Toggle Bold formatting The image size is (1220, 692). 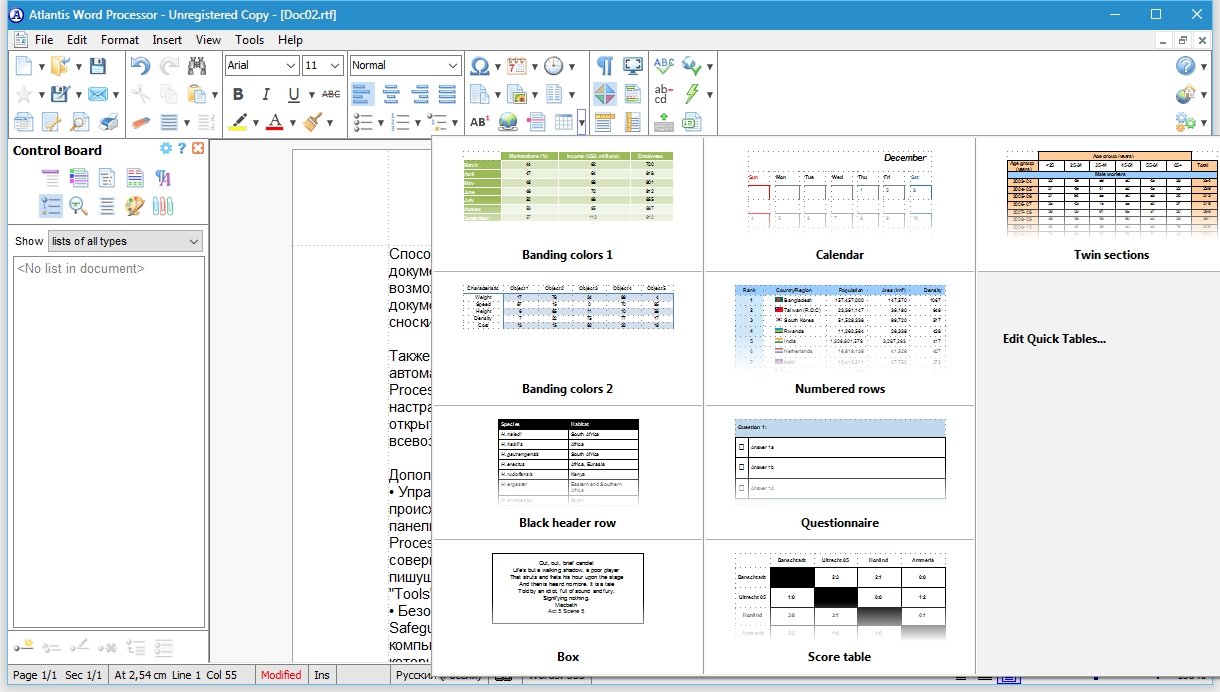pyautogui.click(x=238, y=95)
